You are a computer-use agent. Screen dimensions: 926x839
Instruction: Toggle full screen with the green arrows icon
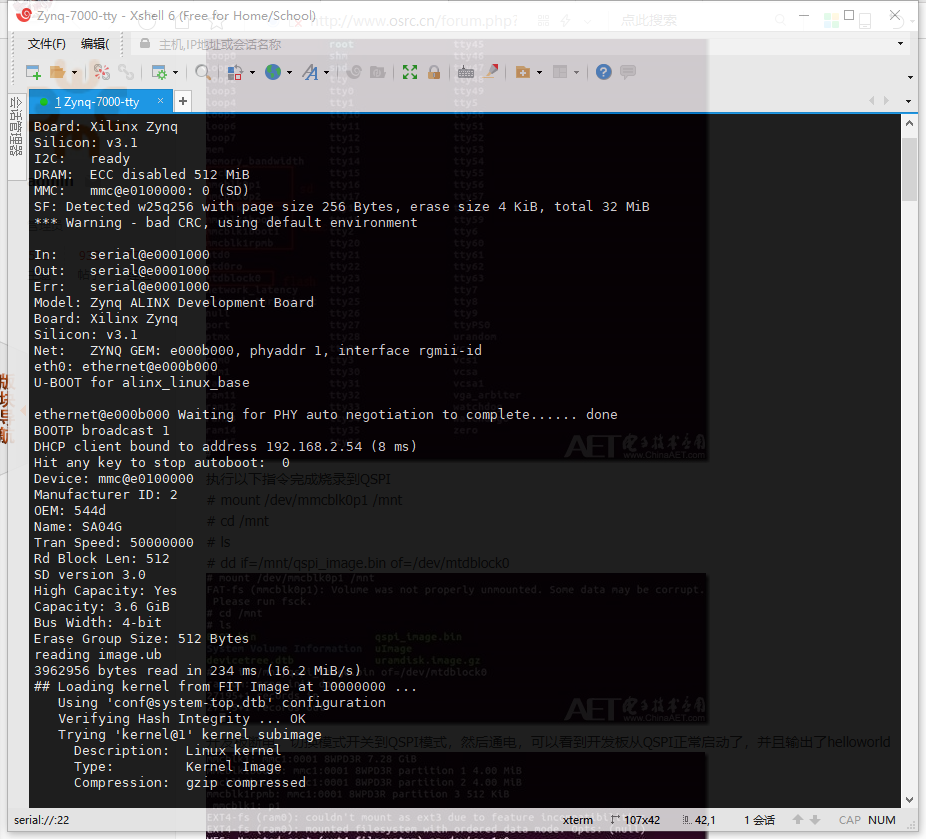pyautogui.click(x=408, y=72)
